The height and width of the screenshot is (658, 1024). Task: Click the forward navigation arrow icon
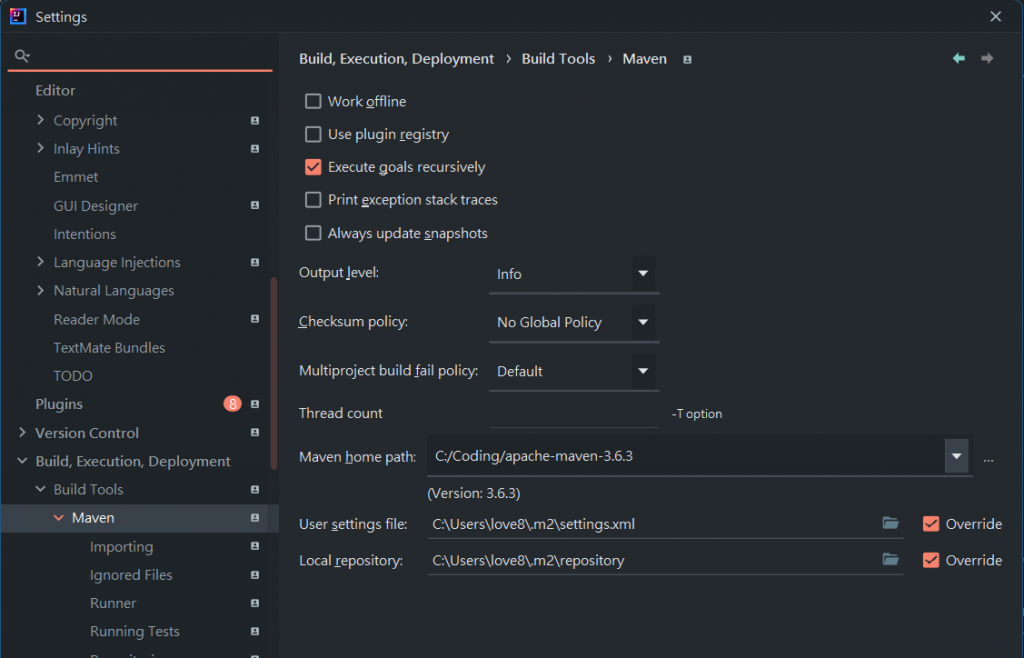tap(987, 59)
